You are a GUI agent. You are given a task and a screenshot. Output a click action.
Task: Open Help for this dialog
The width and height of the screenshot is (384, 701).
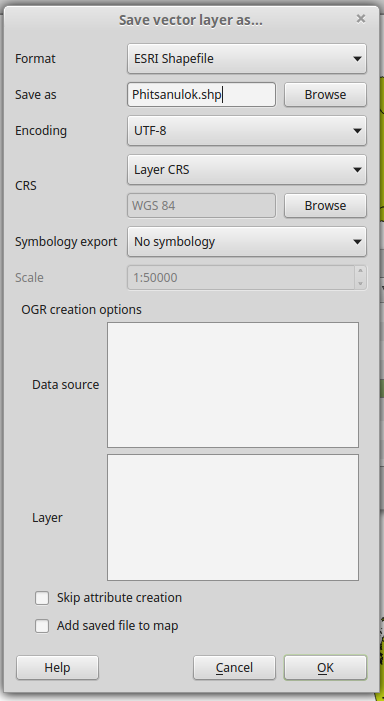[x=57, y=668]
